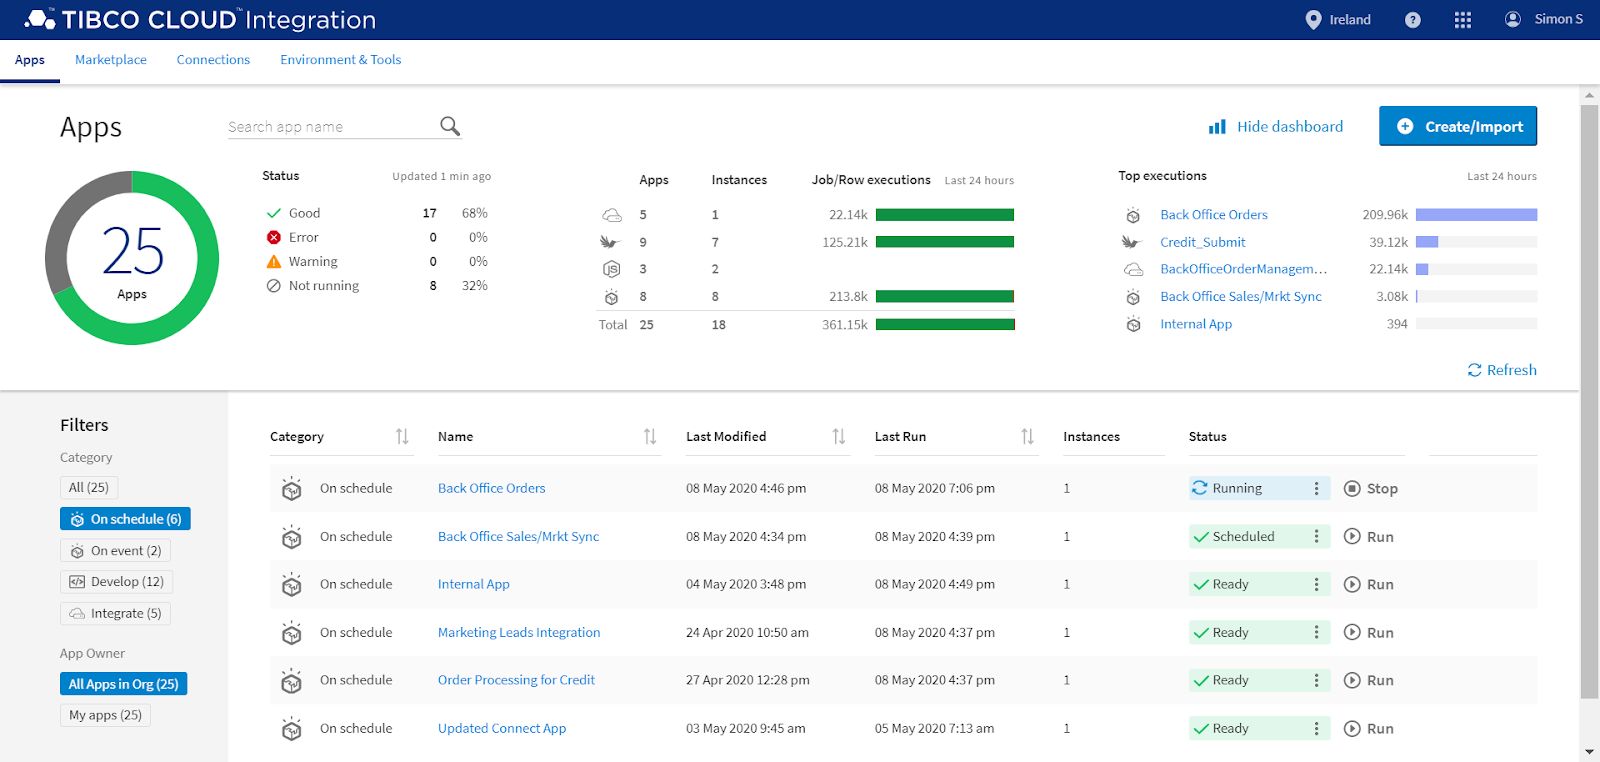The image size is (1600, 762).
Task: Open status options menu for Marketing Leads Integration
Action: (x=1316, y=632)
